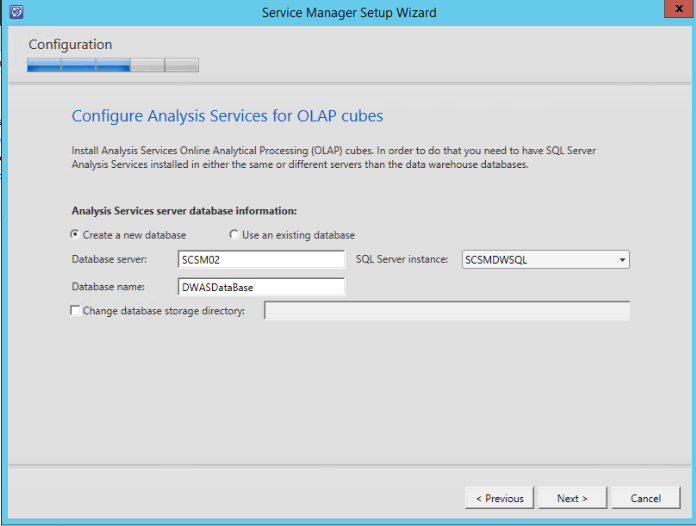Focus the Database name field with DWASDataBase
Image resolution: width=696 pixels, height=526 pixels.
pyautogui.click(x=260, y=287)
